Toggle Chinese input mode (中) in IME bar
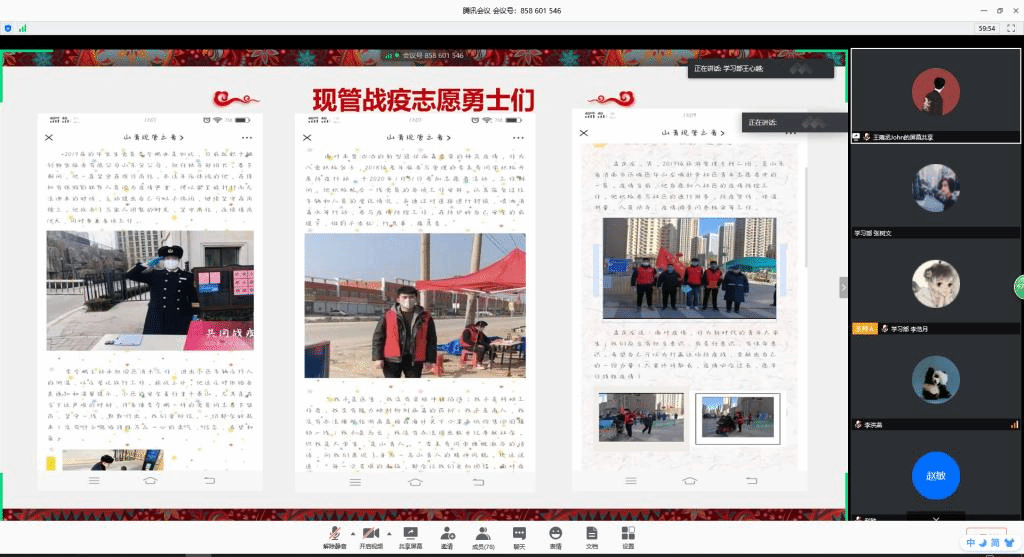This screenshot has width=1024, height=557. (969, 542)
